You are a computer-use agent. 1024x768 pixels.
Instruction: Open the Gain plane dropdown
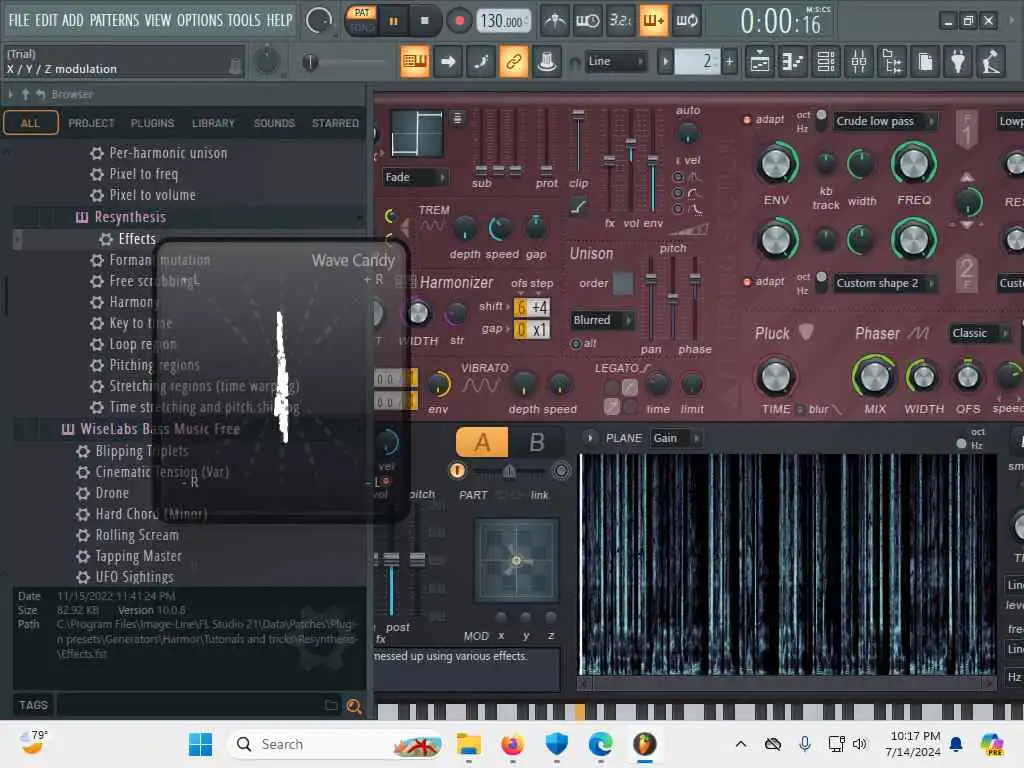pos(676,438)
